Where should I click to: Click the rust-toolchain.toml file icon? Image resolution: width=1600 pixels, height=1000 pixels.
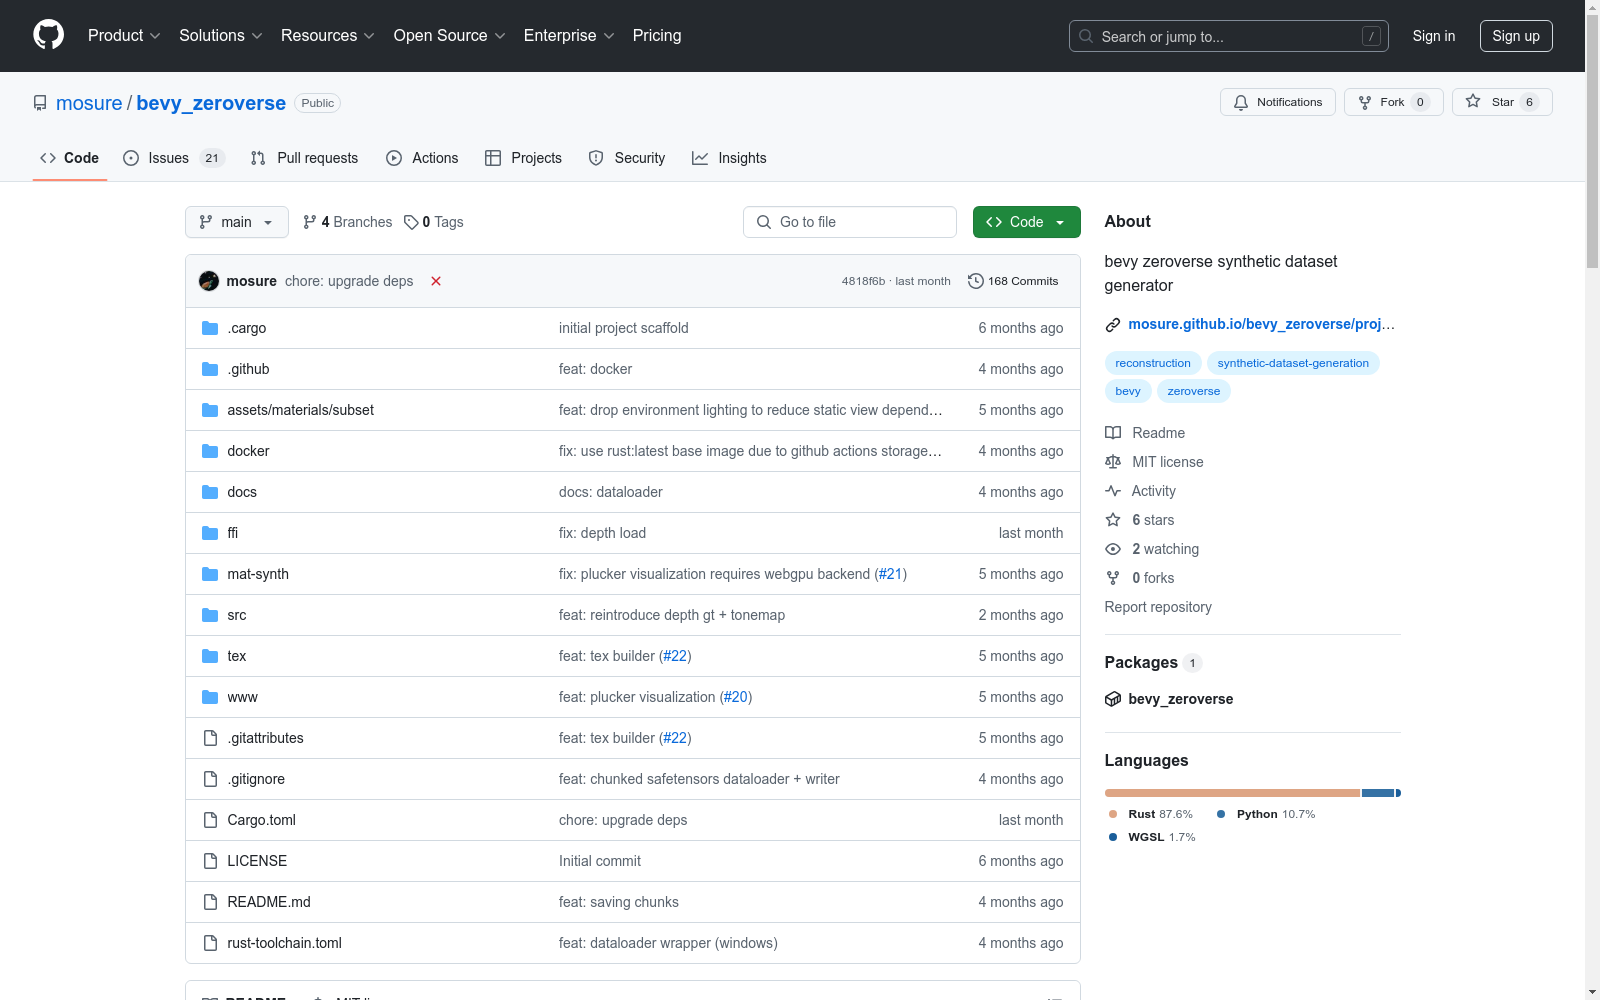(x=210, y=943)
